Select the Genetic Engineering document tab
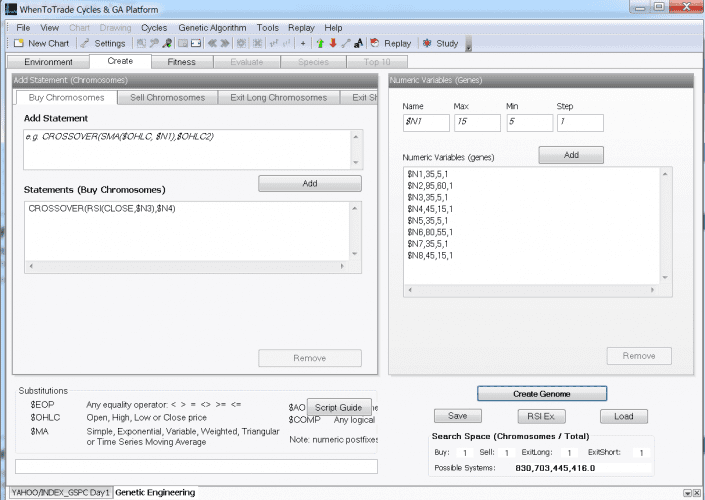This screenshot has width=705, height=500. 155,492
